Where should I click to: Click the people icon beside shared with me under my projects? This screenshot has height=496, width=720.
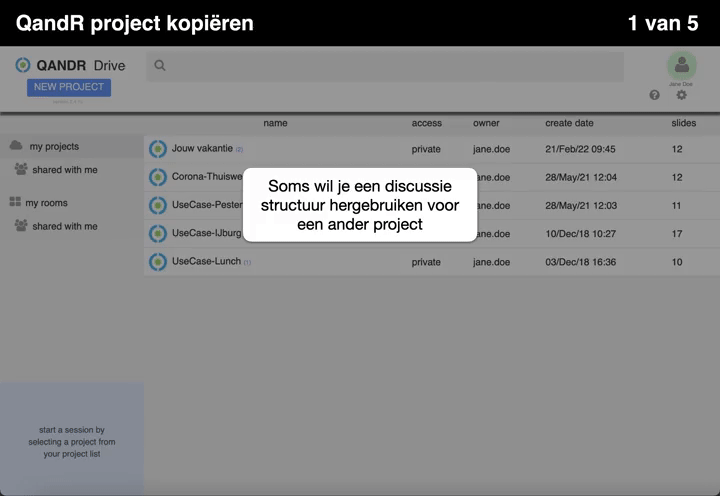pyautogui.click(x=21, y=169)
